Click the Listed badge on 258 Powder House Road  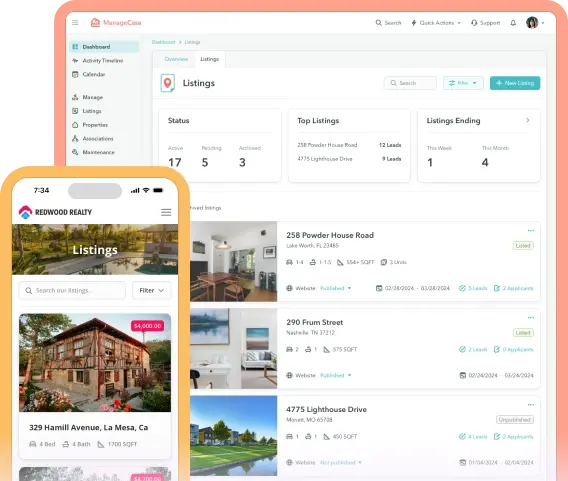[x=523, y=246]
